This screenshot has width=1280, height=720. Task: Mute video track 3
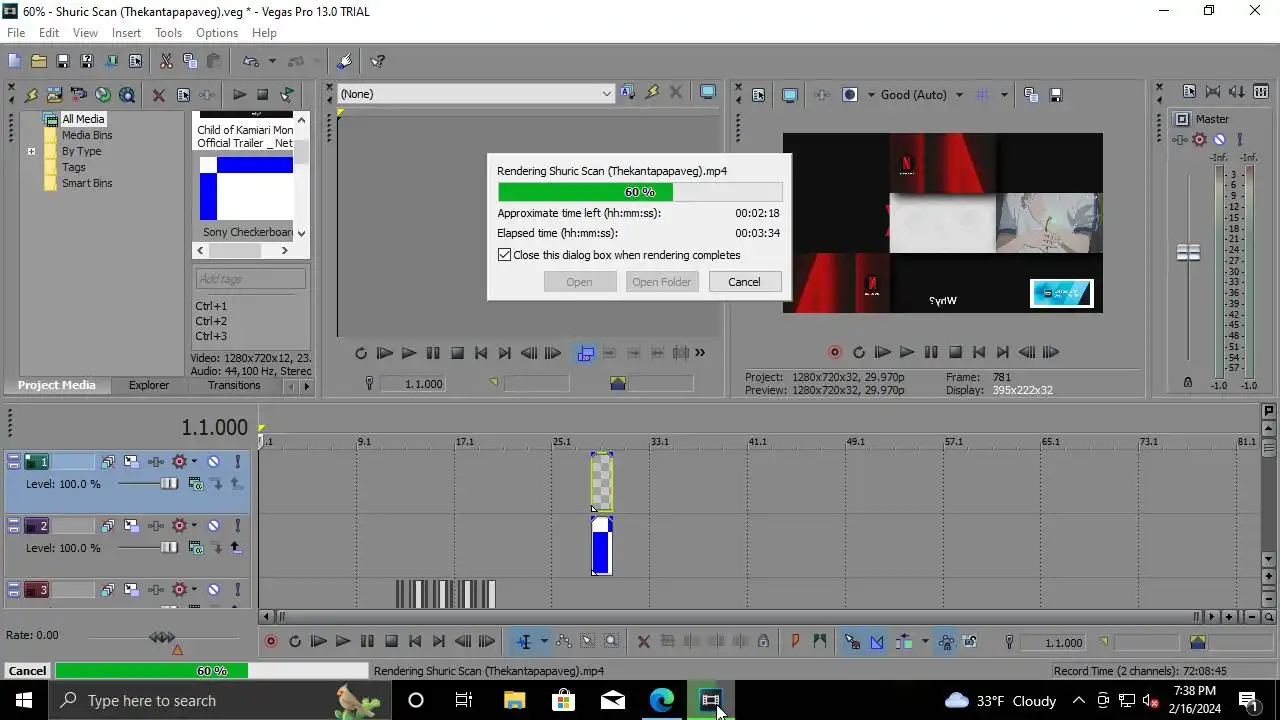coord(213,590)
